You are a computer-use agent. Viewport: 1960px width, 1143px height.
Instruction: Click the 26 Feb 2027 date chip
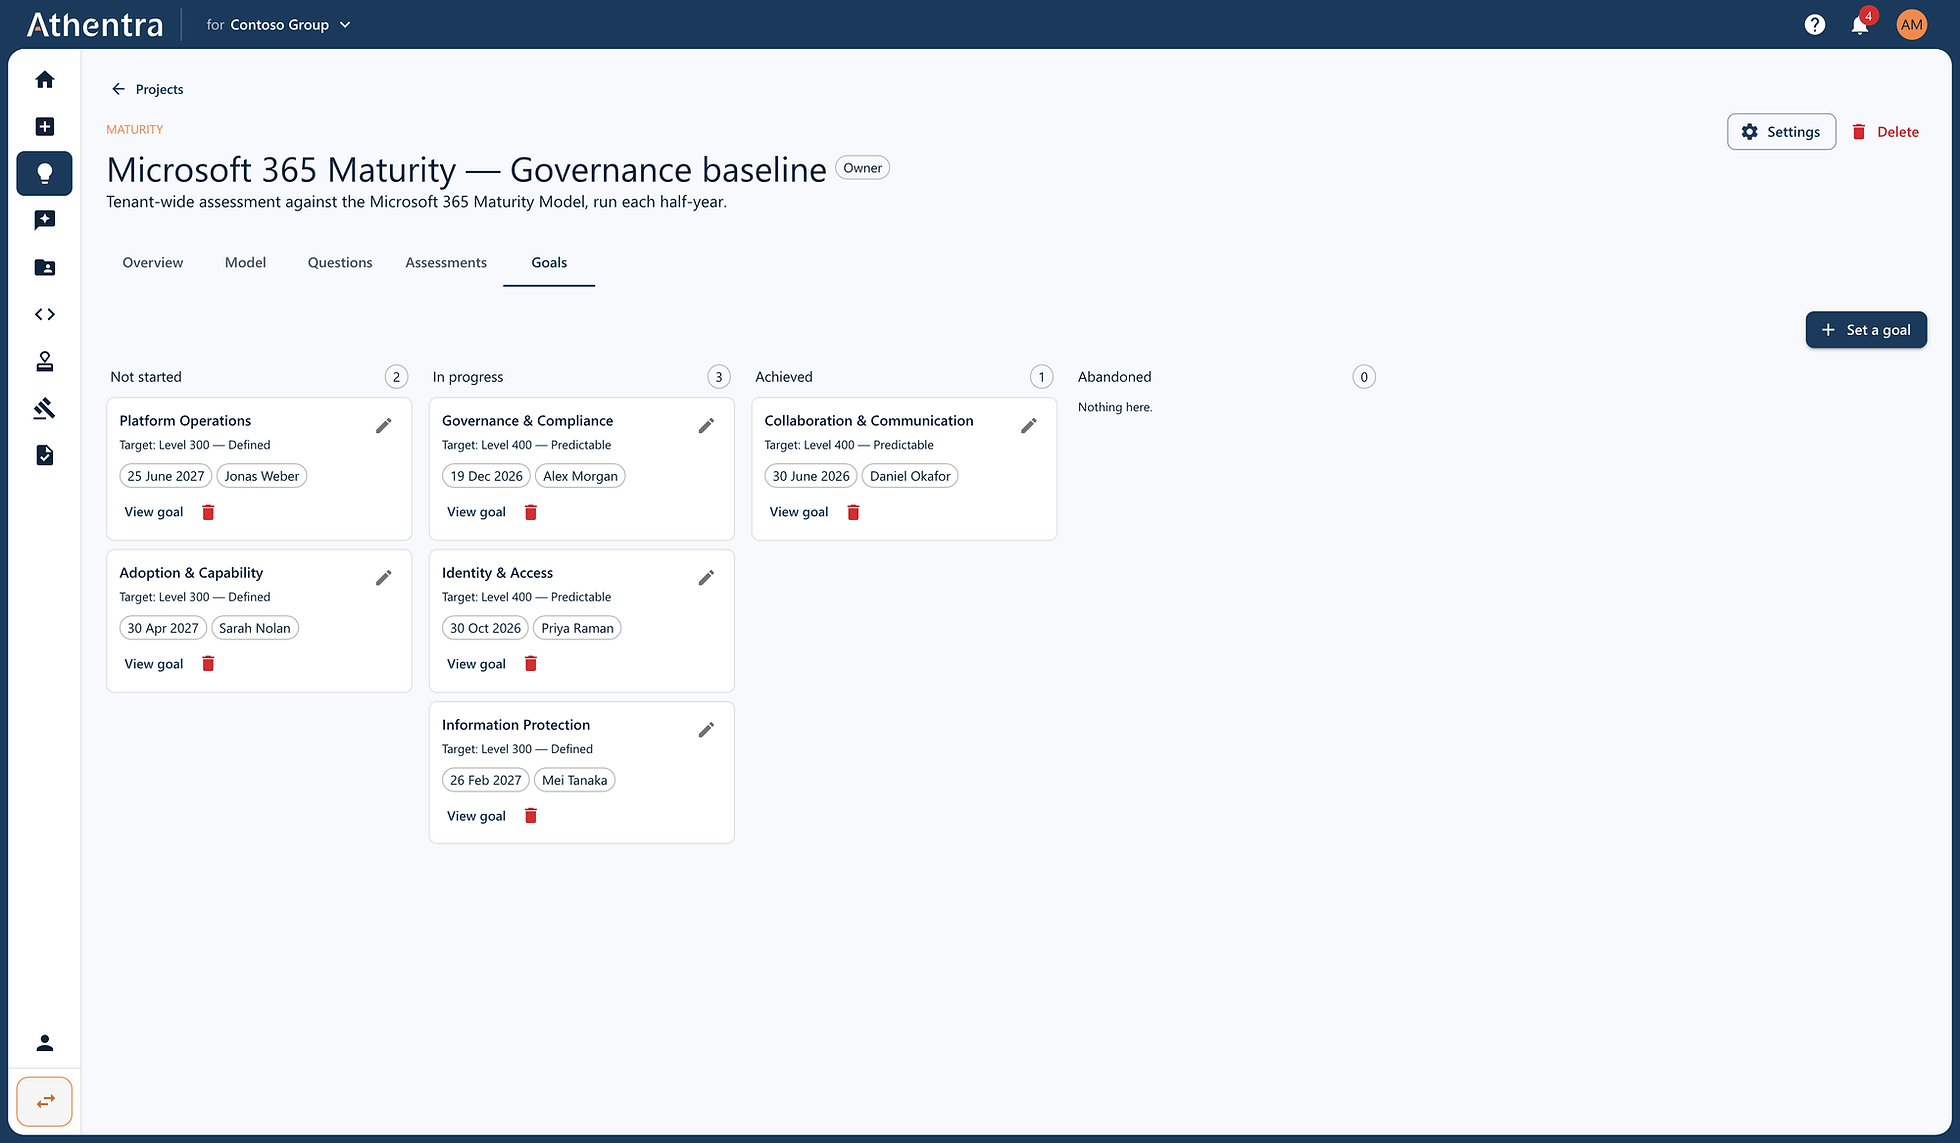(485, 780)
